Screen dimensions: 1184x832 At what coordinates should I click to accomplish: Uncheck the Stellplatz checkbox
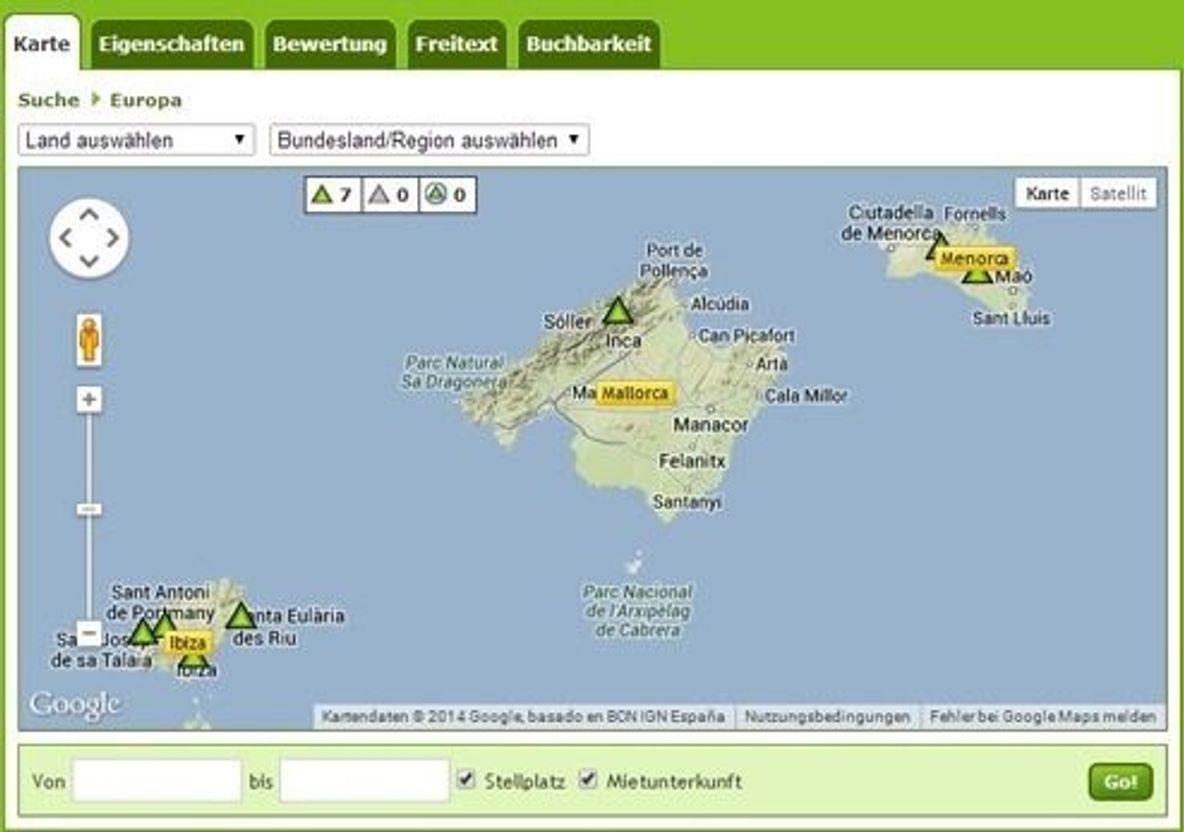coord(466,779)
